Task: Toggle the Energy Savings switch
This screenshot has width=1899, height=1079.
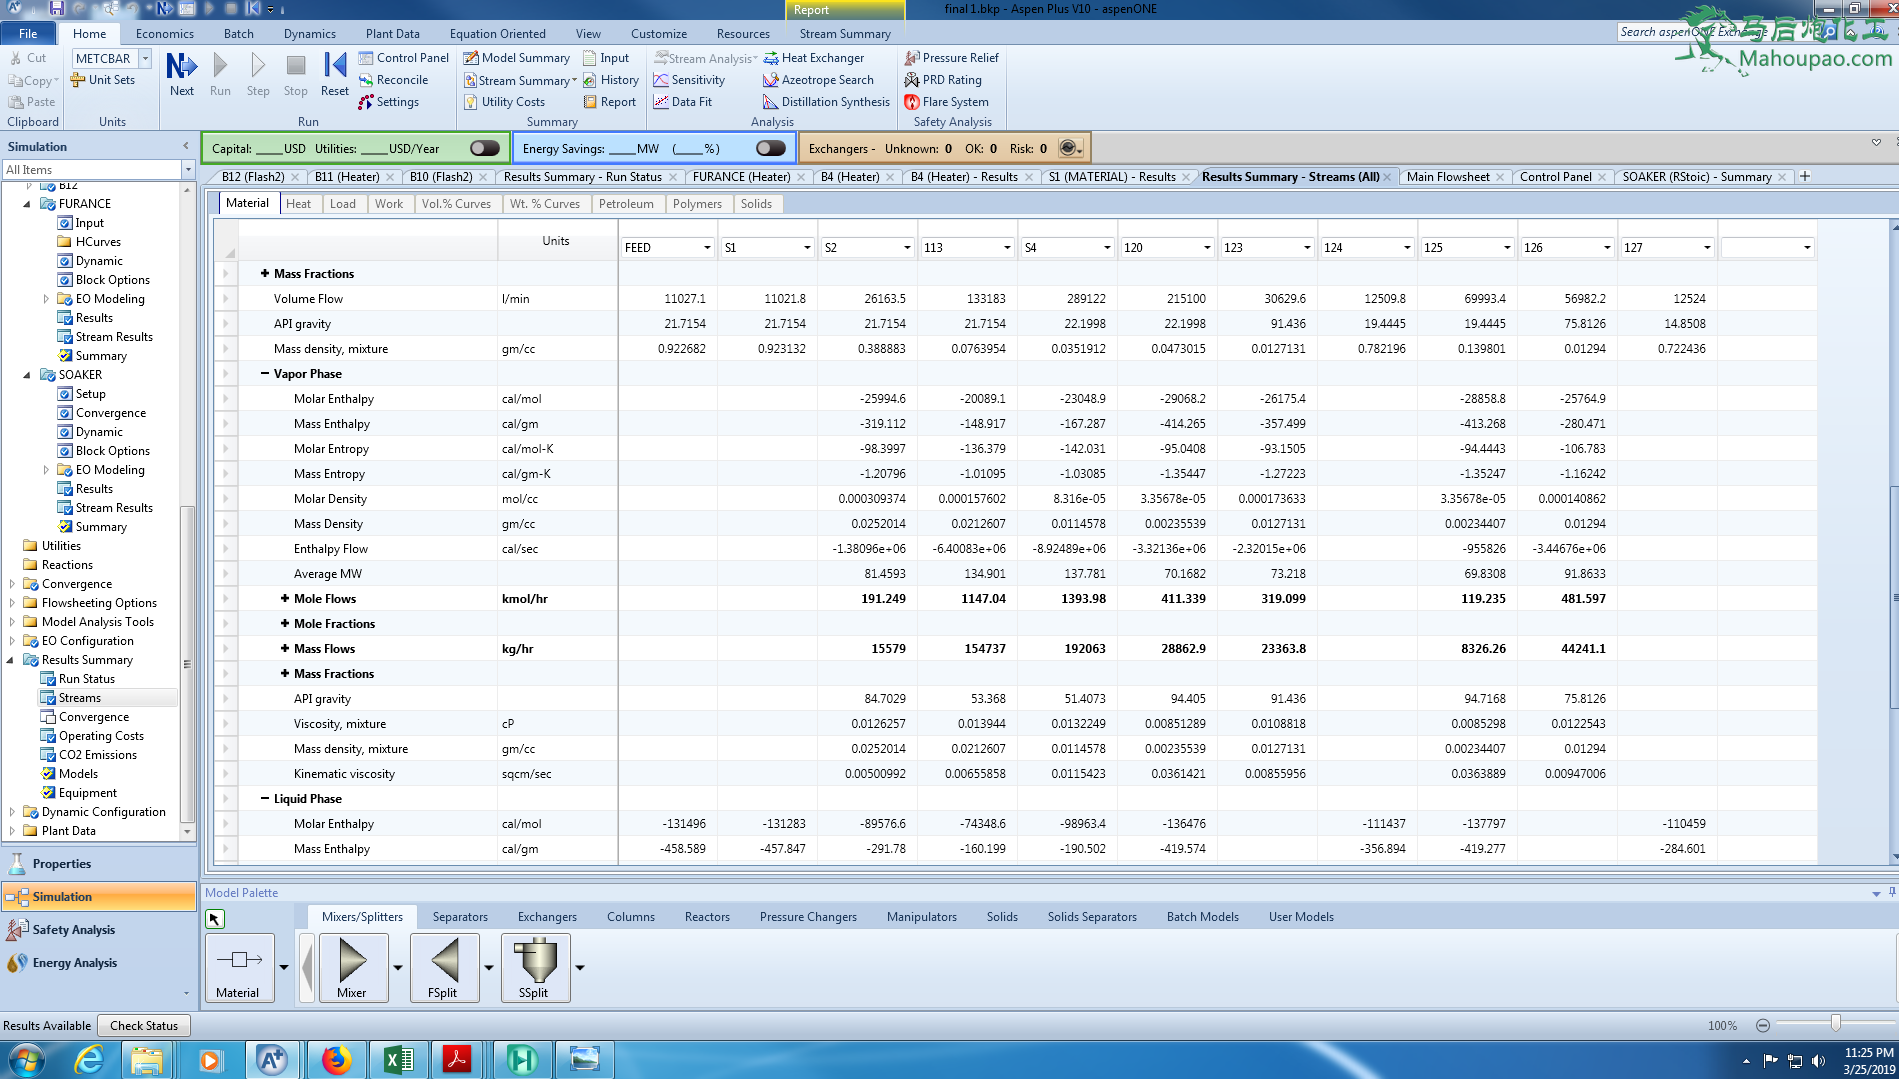Action: coord(770,148)
